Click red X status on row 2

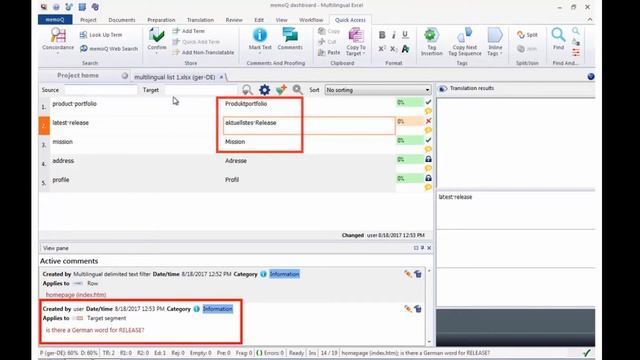[428, 121]
